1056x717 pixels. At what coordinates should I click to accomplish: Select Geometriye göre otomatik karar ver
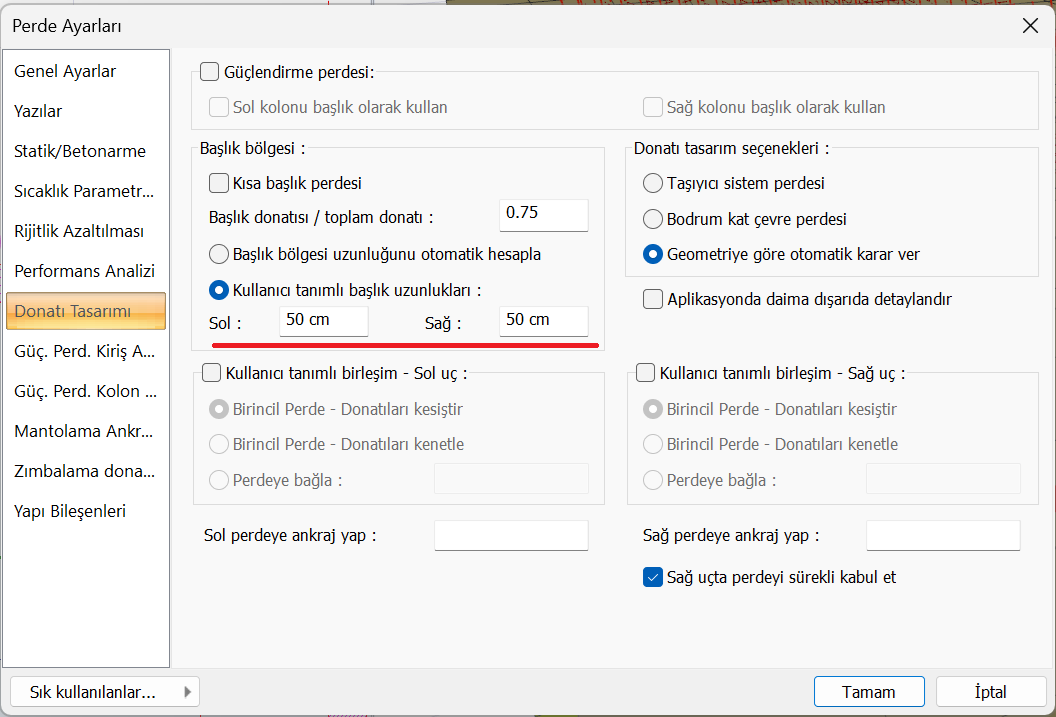(653, 254)
